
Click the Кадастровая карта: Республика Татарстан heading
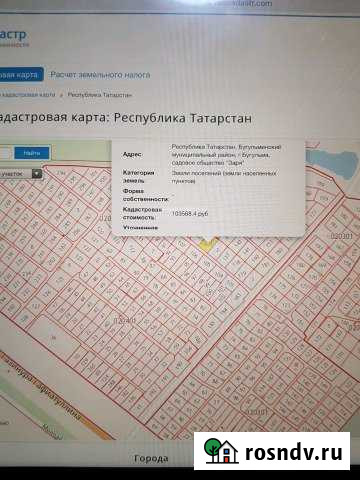coord(126,118)
